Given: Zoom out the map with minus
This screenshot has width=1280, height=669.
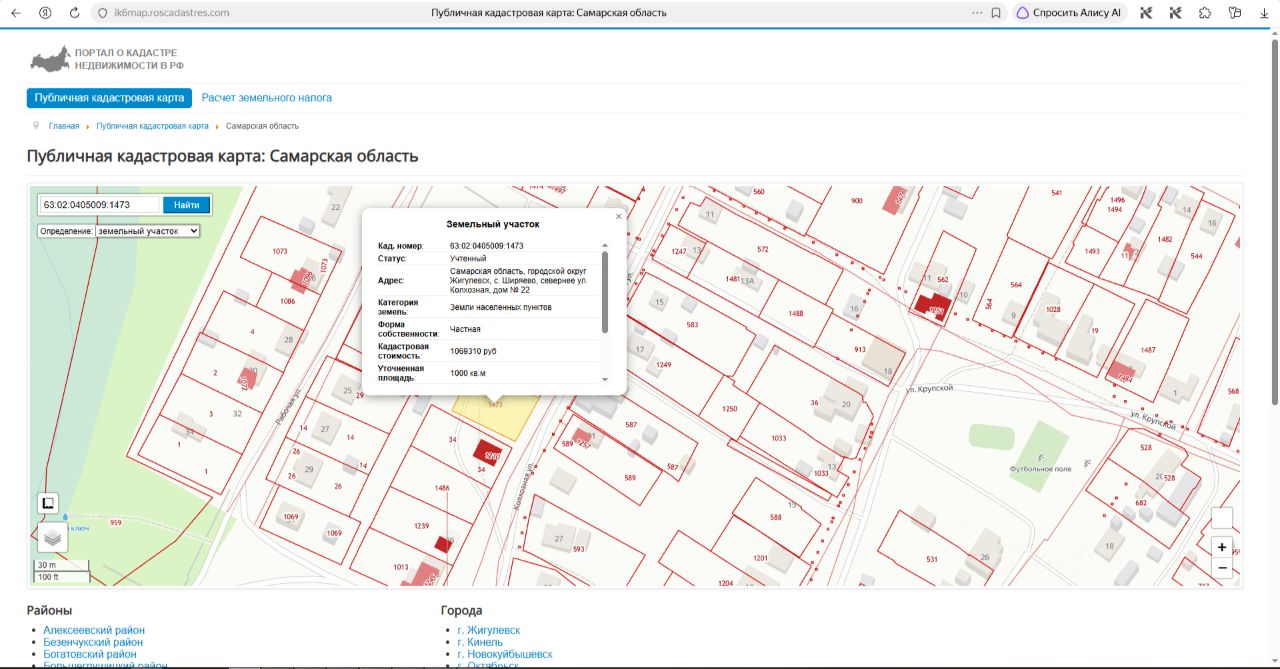Looking at the screenshot, I should click(1222, 568).
